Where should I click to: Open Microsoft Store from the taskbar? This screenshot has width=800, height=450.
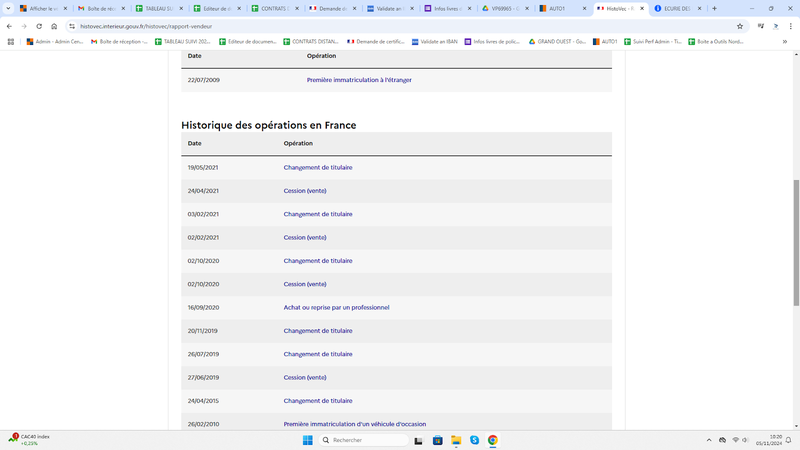[x=437, y=440]
